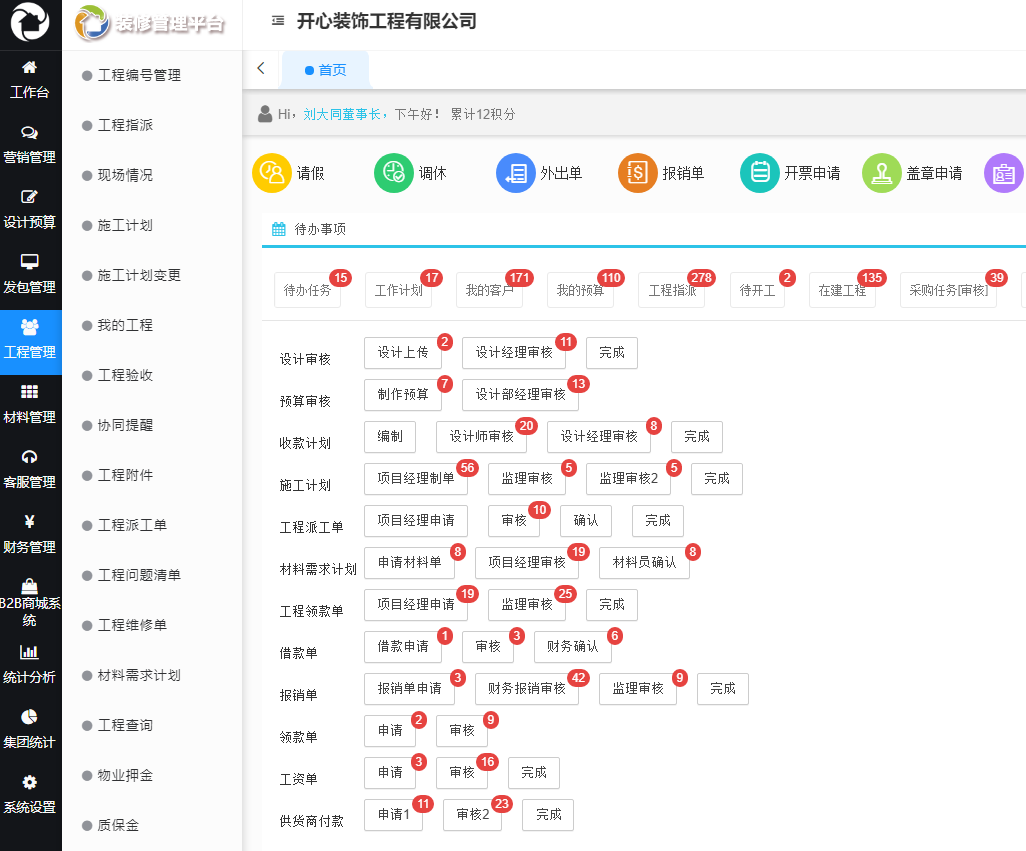Open the 材料管理 sidebar section
Screen dimensions: 1026x851
30,406
